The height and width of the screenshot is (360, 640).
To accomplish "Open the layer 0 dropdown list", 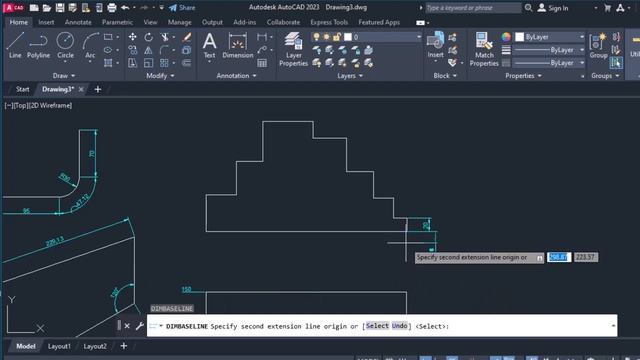I will pos(418,37).
